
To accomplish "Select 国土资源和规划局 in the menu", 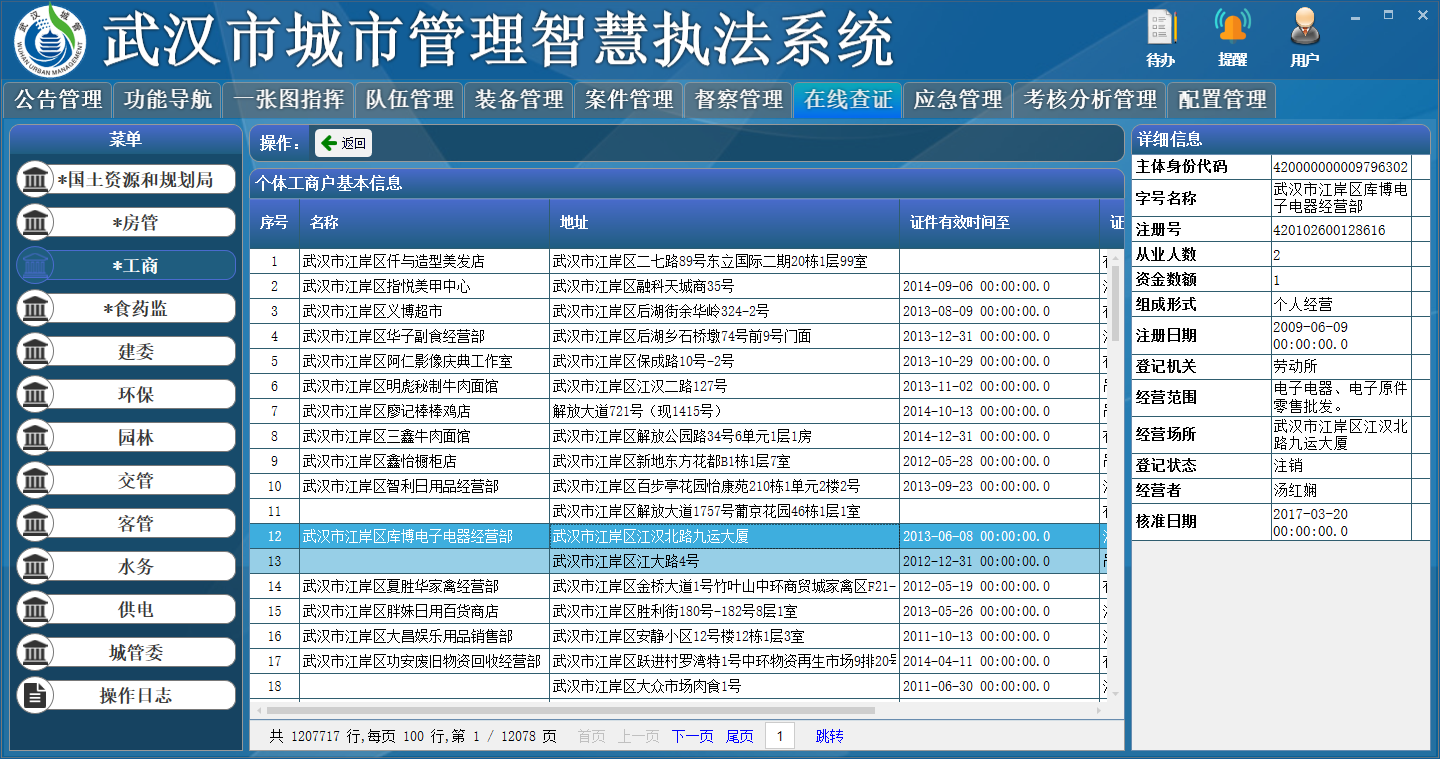I will point(127,180).
